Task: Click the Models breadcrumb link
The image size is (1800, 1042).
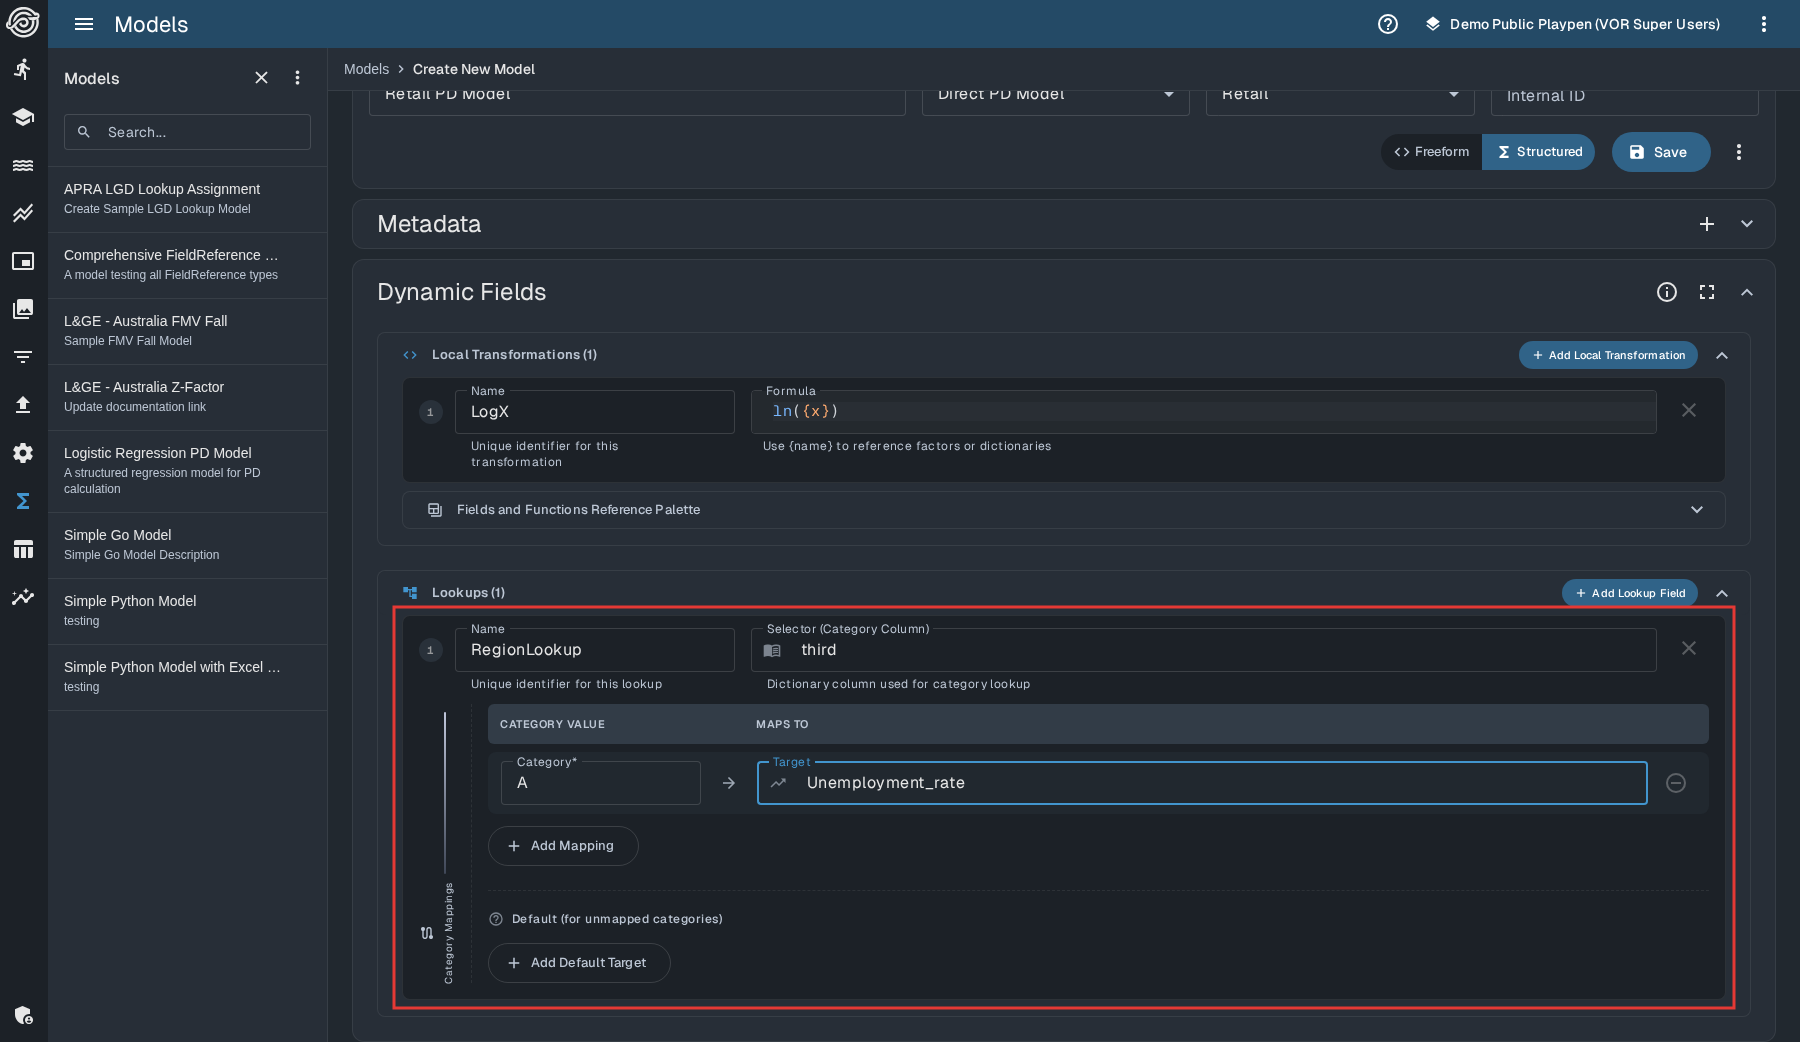Action: (366, 69)
